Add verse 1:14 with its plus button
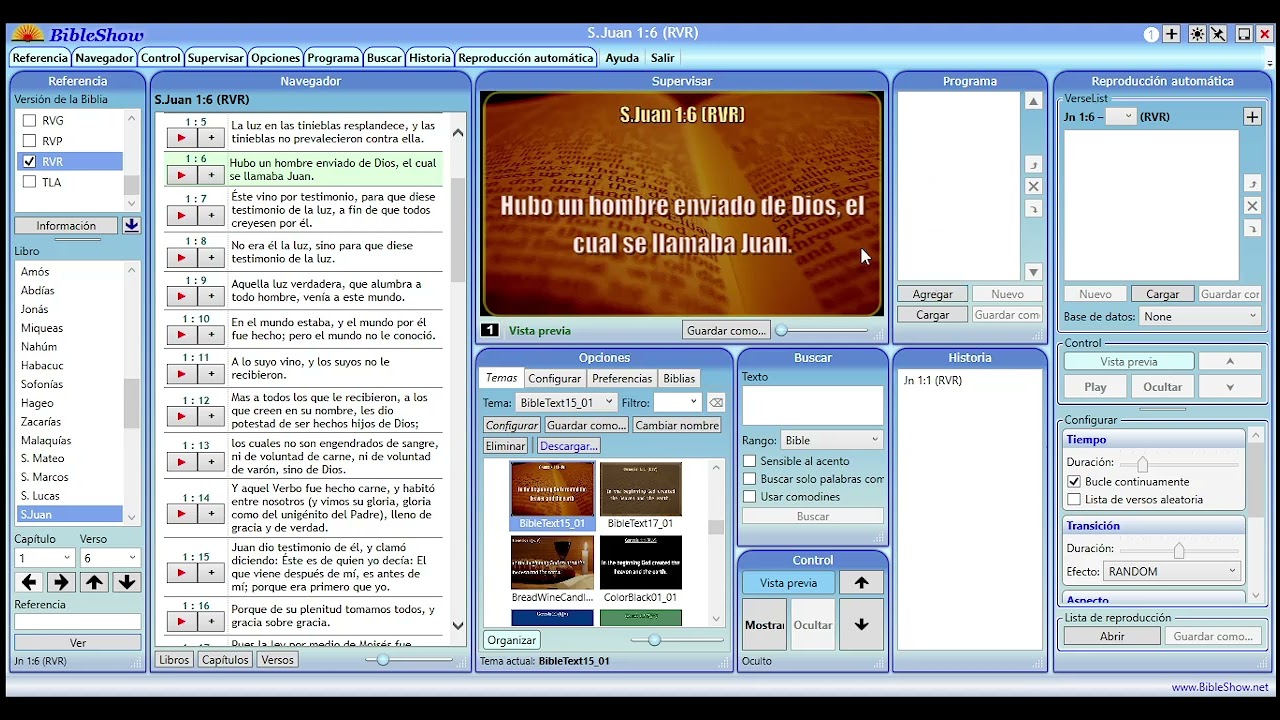The image size is (1280, 720). click(211, 514)
